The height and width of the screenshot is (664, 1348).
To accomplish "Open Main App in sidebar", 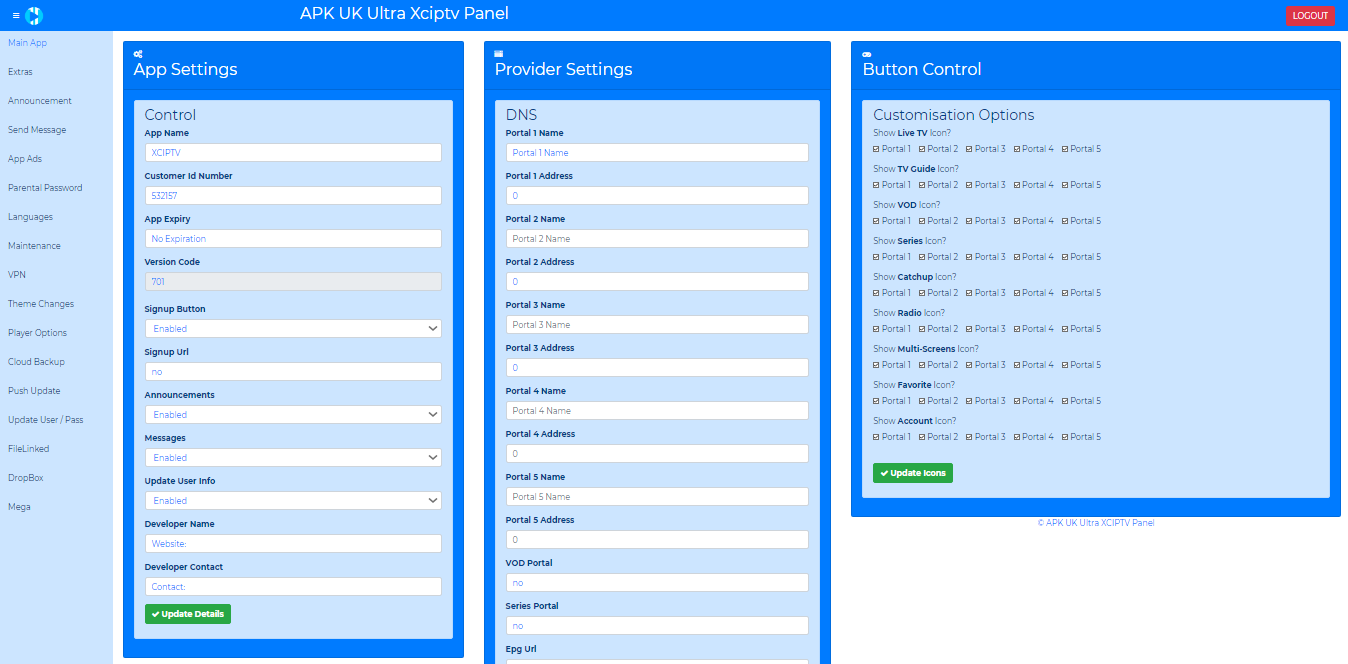I will click(28, 43).
